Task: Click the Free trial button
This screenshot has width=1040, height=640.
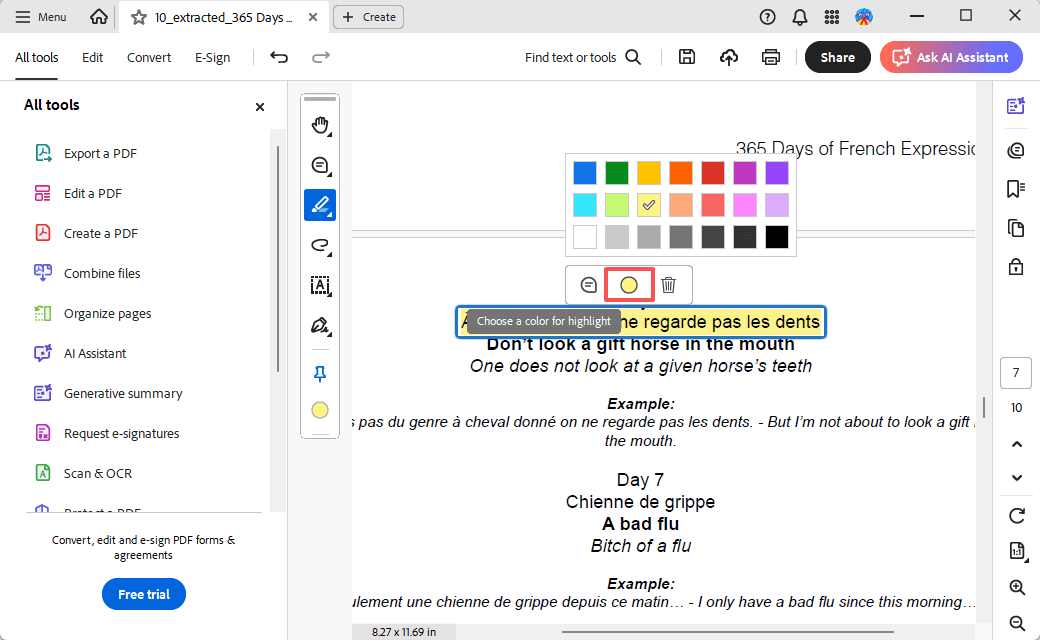Action: pos(144,594)
